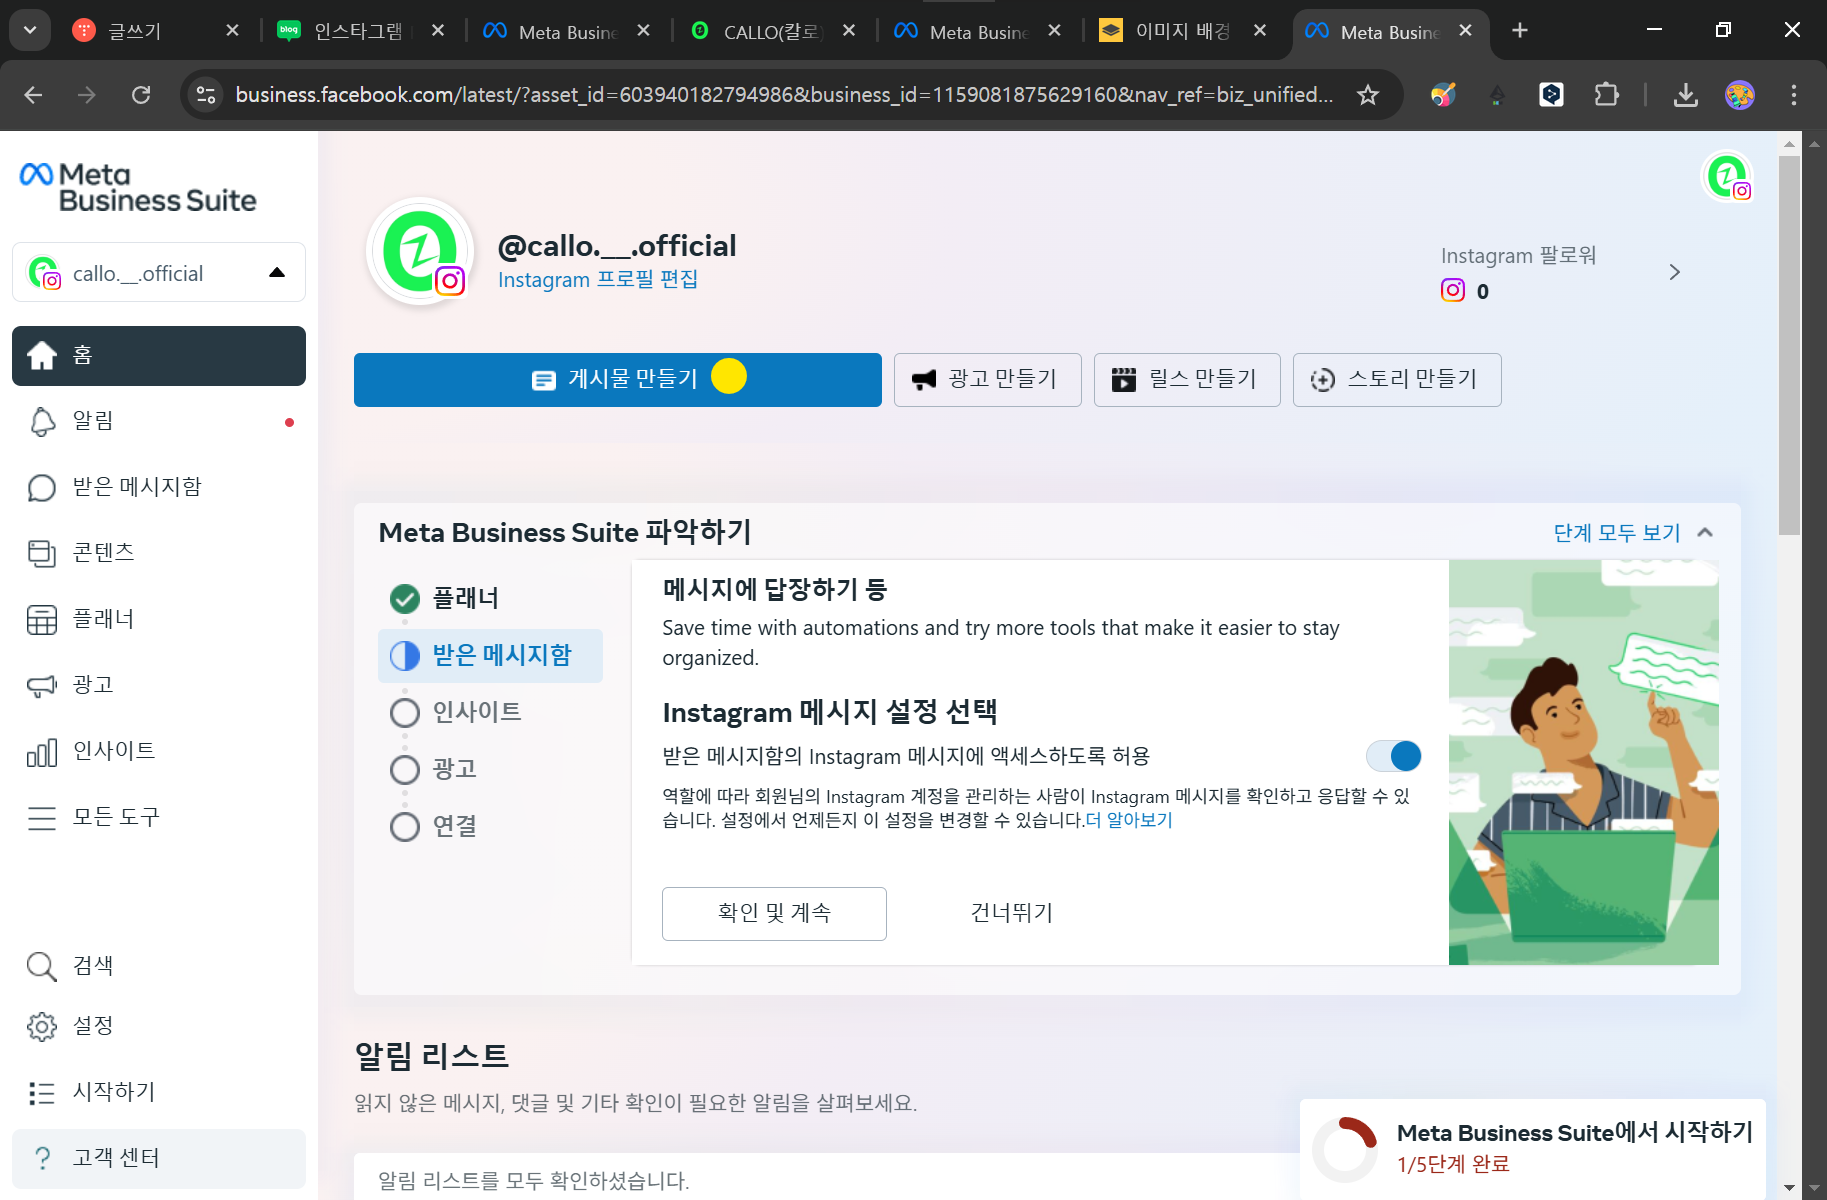Image resolution: width=1827 pixels, height=1200 pixels.
Task: Open the 플래너 calendar icon in sidebar
Action: pyautogui.click(x=42, y=619)
